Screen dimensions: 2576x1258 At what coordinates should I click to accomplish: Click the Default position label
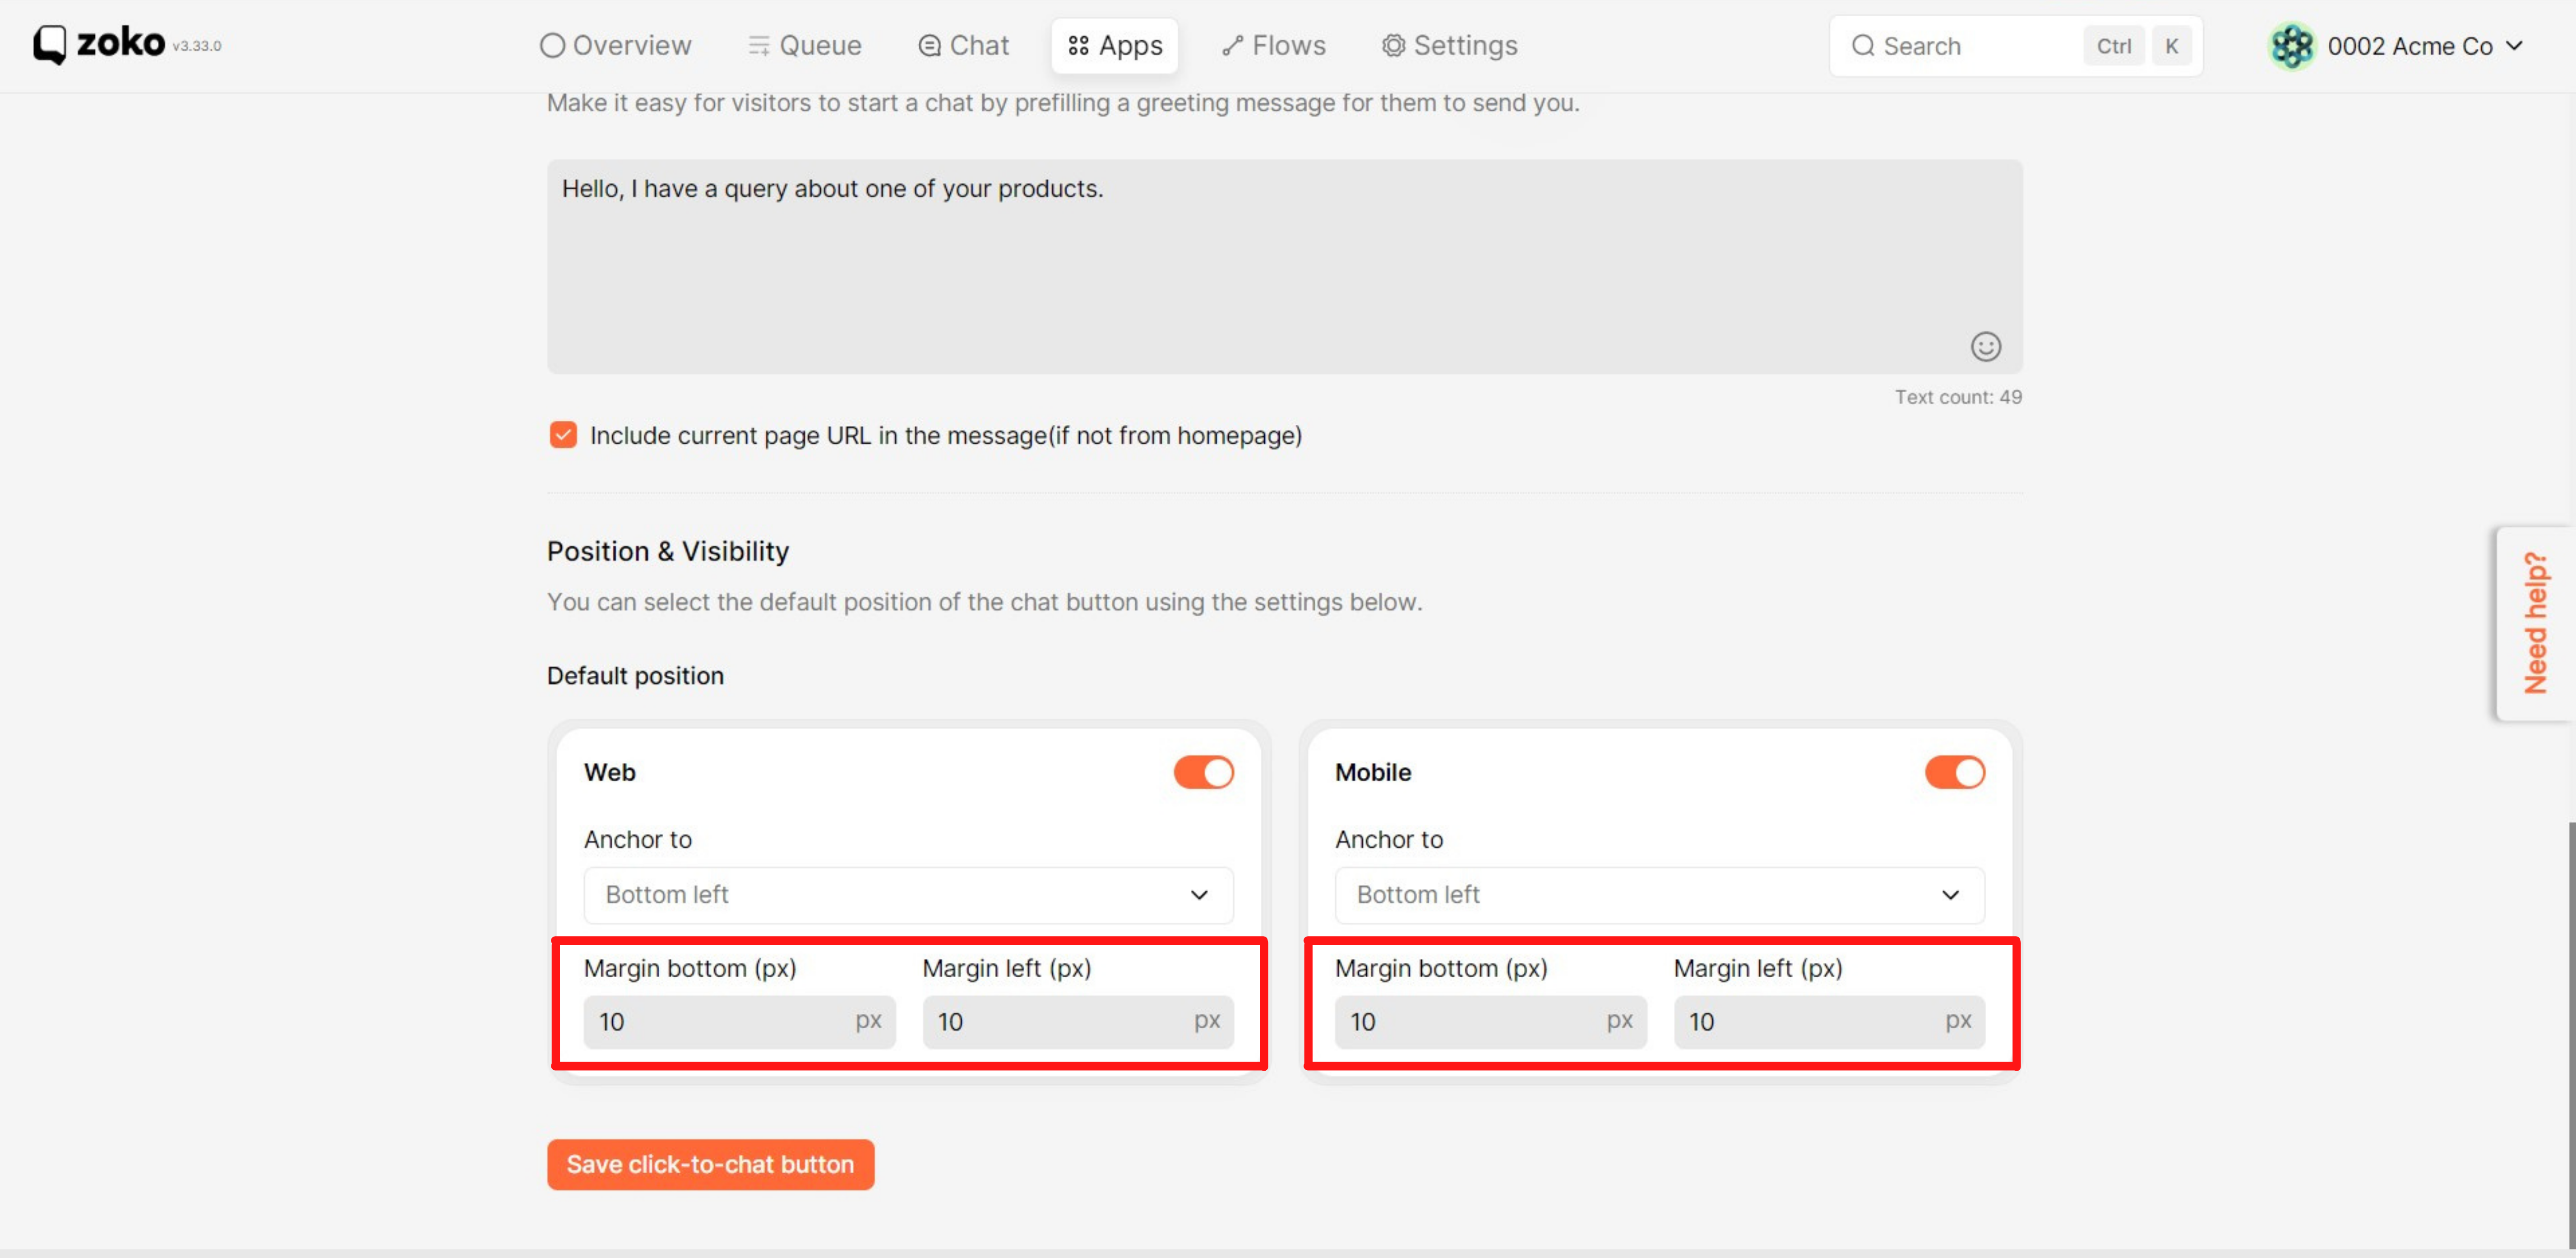click(x=635, y=676)
